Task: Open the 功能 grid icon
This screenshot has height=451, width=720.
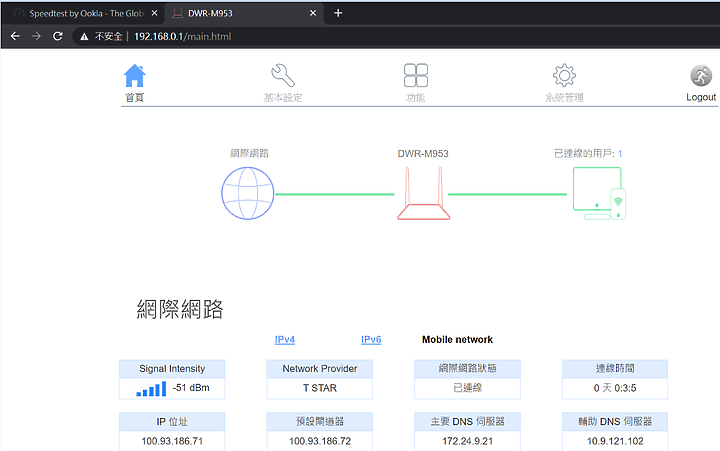Action: pyautogui.click(x=416, y=75)
